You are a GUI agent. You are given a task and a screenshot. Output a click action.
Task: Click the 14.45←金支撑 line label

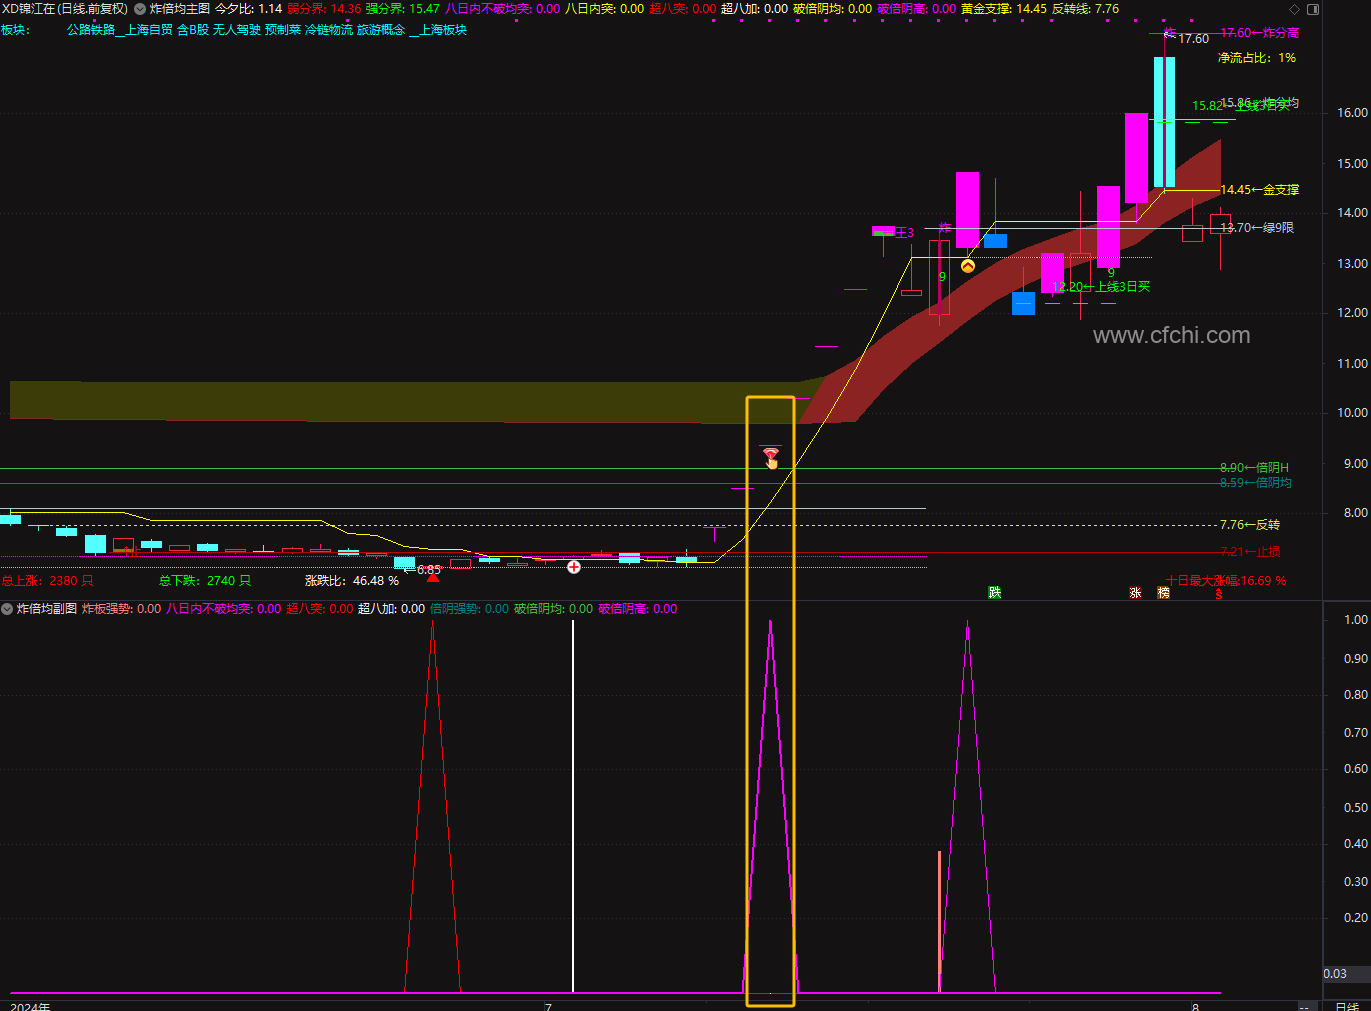[x=1259, y=190]
